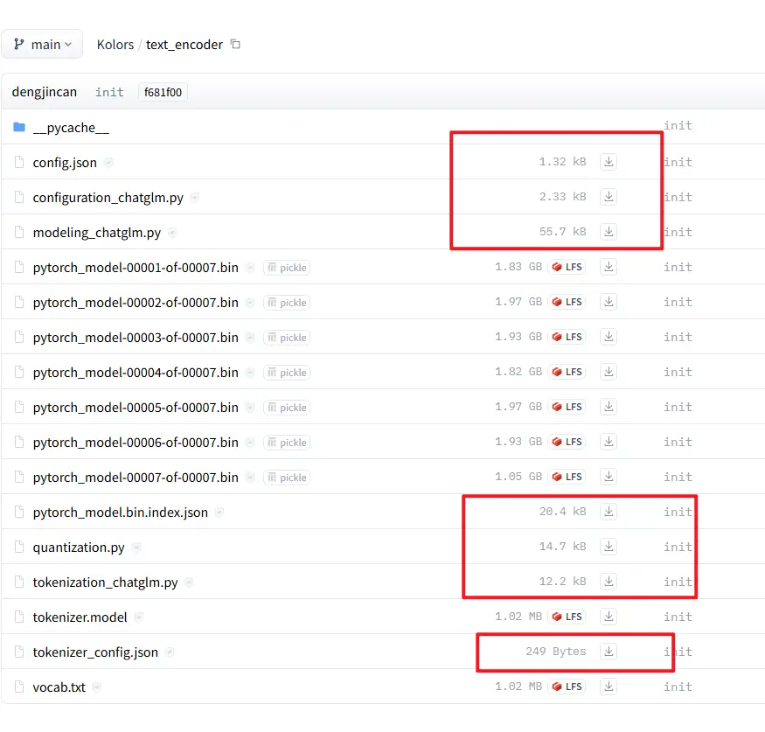Screen dimensions: 765x732
Task: Download vocab.txt using the download icon
Action: point(608,687)
